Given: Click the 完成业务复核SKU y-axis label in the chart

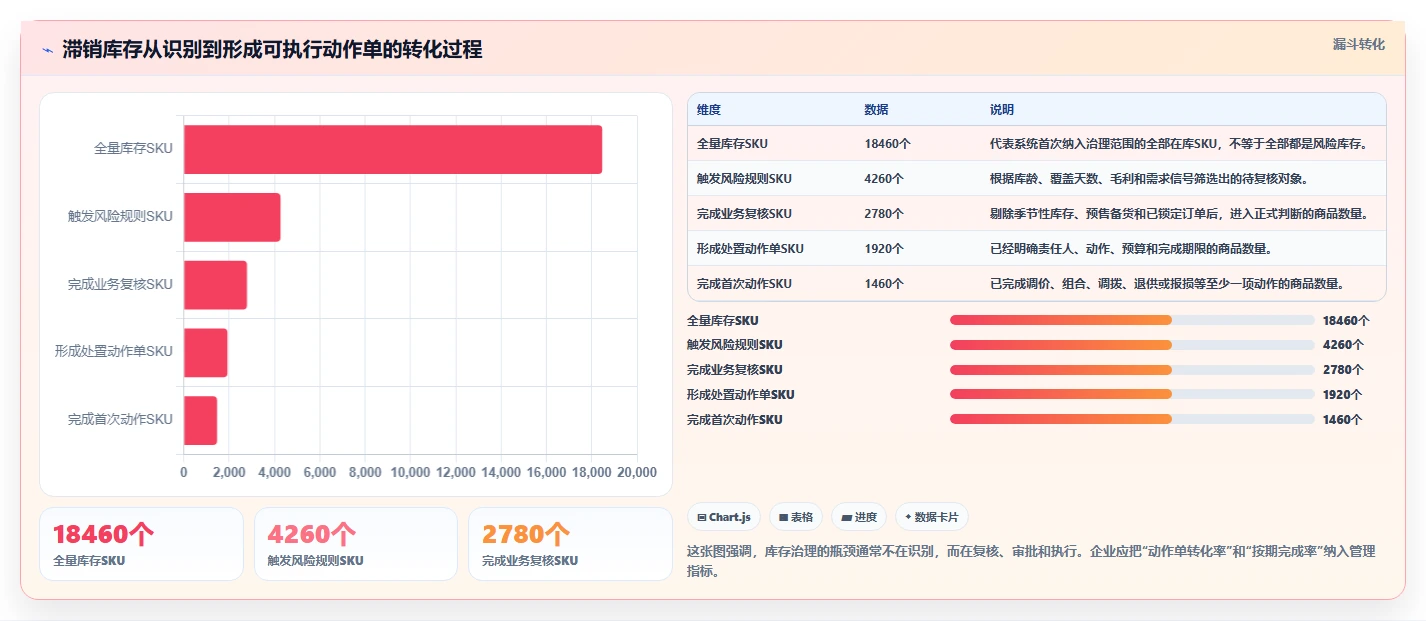Looking at the screenshot, I should coord(120,284).
